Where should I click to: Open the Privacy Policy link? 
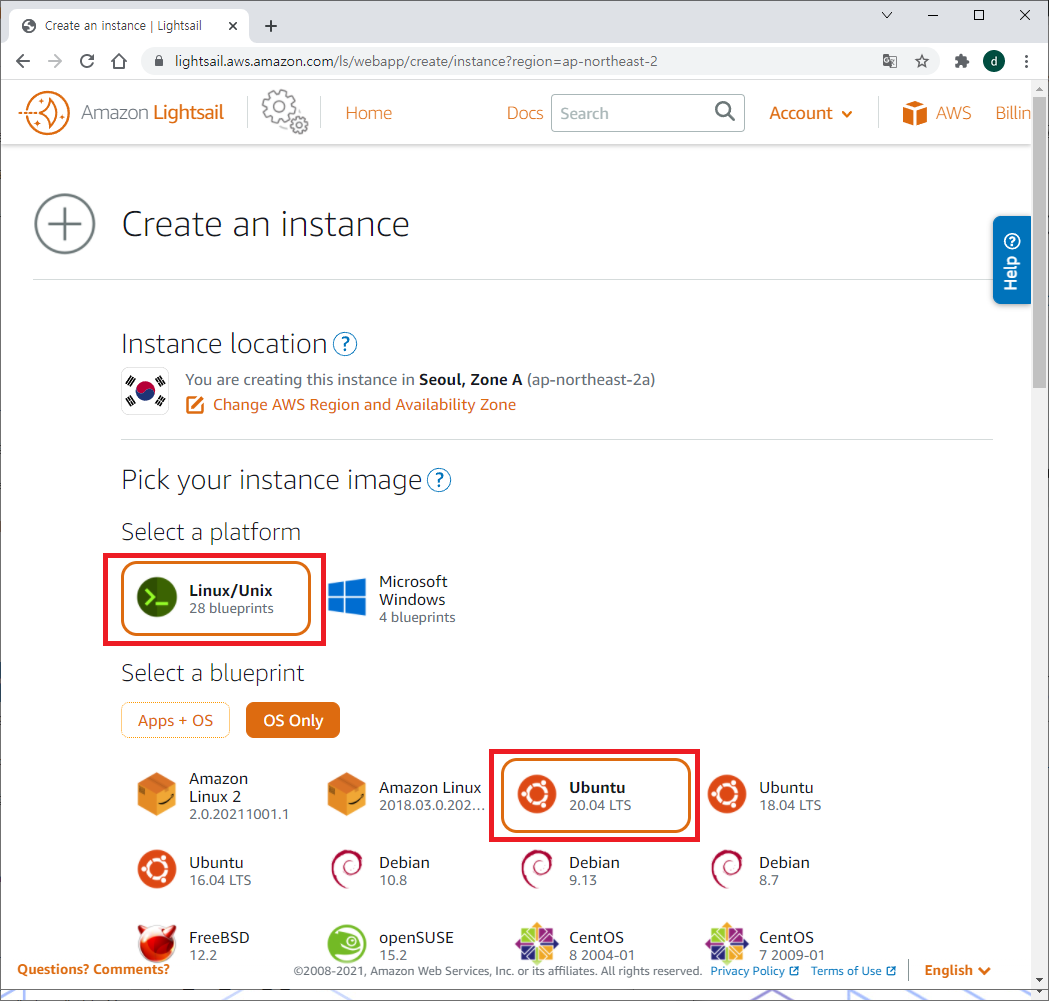pos(754,971)
